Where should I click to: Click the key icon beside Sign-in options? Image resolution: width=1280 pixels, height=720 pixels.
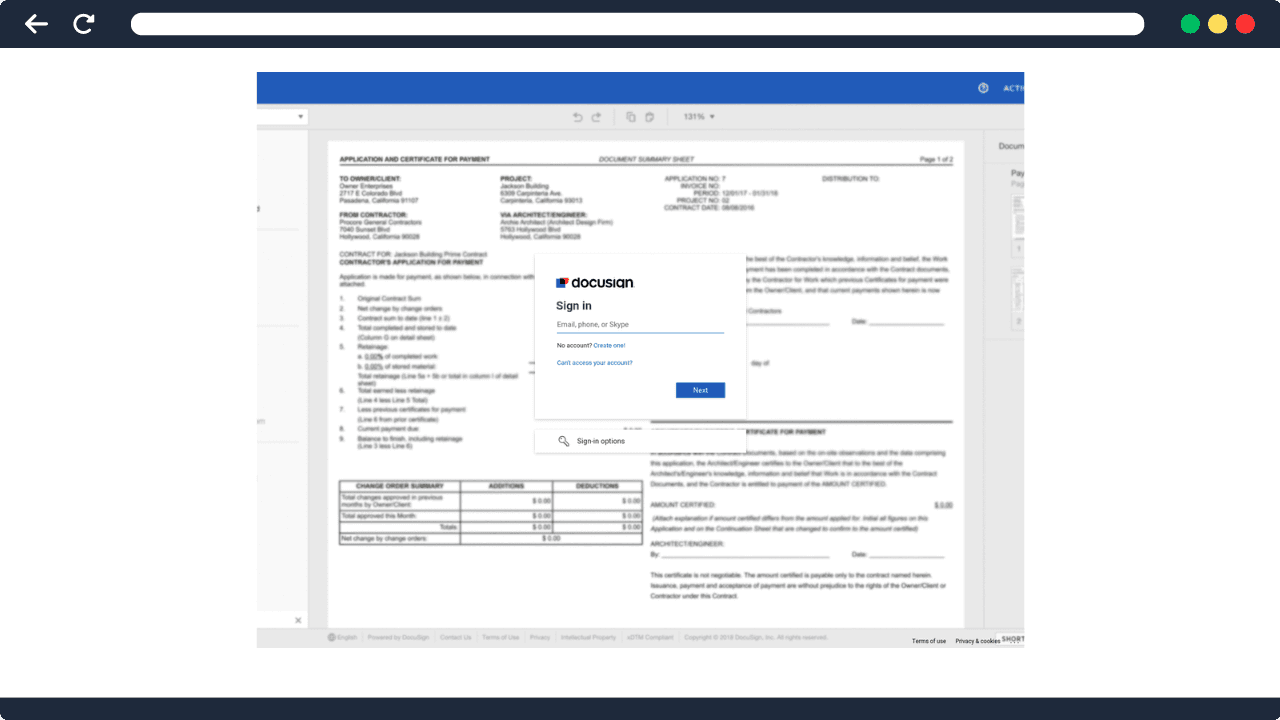564,441
